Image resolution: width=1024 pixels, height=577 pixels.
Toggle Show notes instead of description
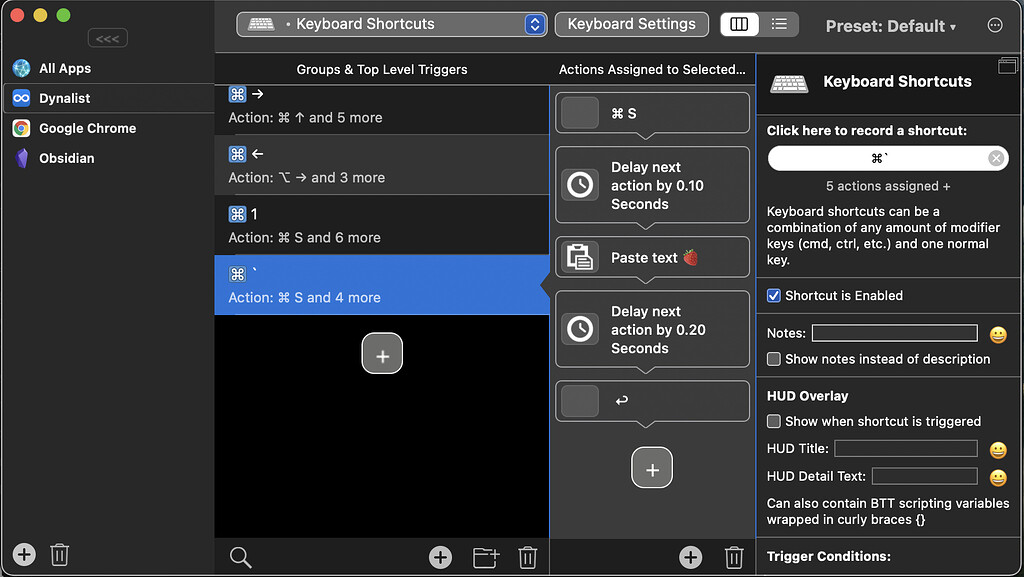click(771, 359)
